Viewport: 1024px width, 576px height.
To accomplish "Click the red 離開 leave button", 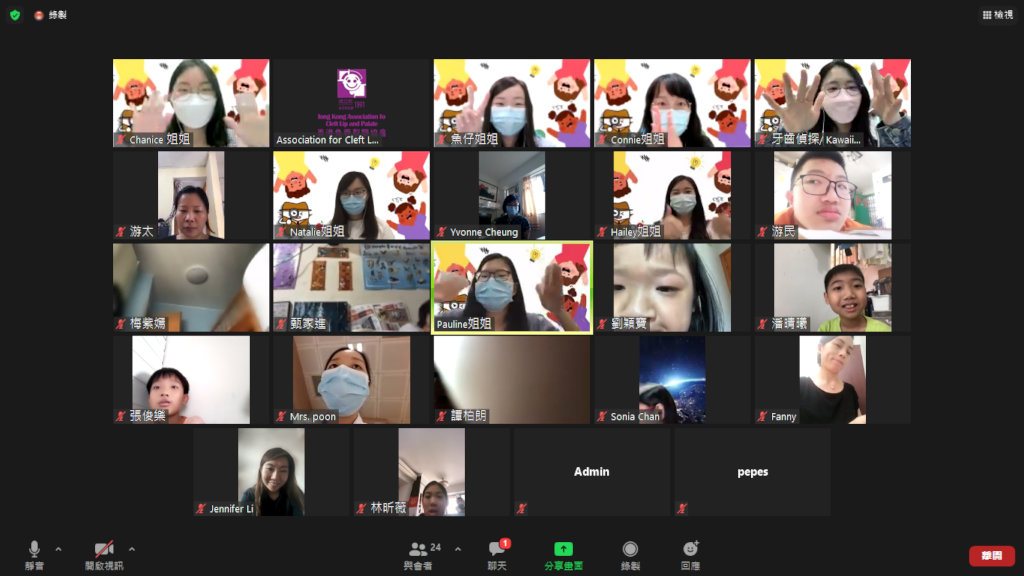I will coord(991,556).
